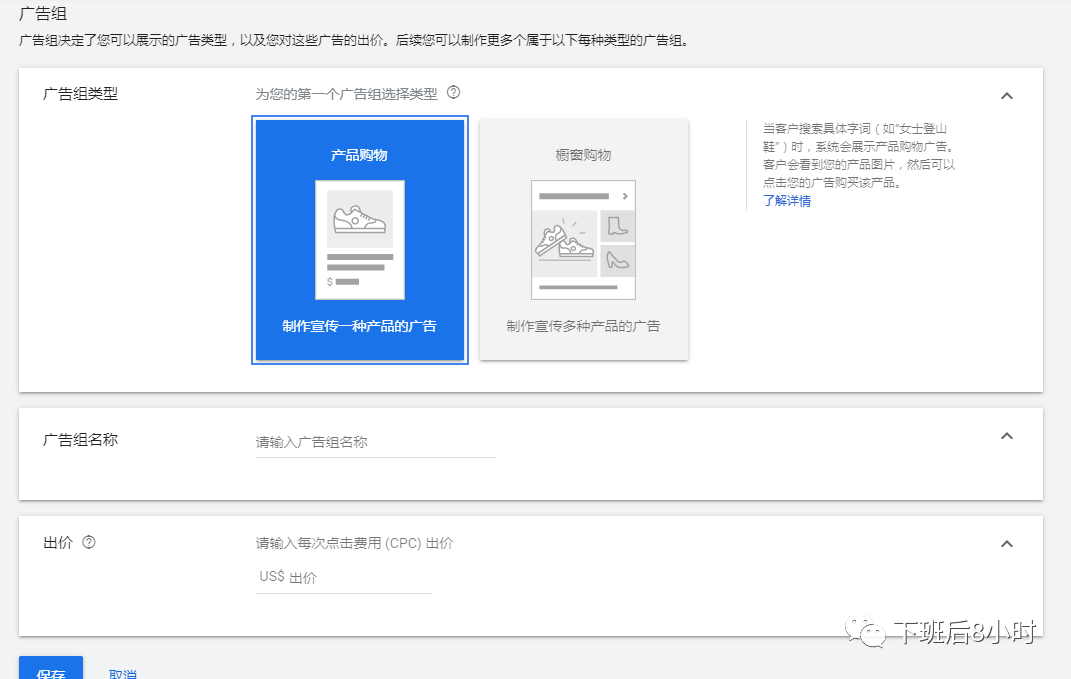Click the 保存 button
This screenshot has height=679, width=1071.
click(50, 671)
